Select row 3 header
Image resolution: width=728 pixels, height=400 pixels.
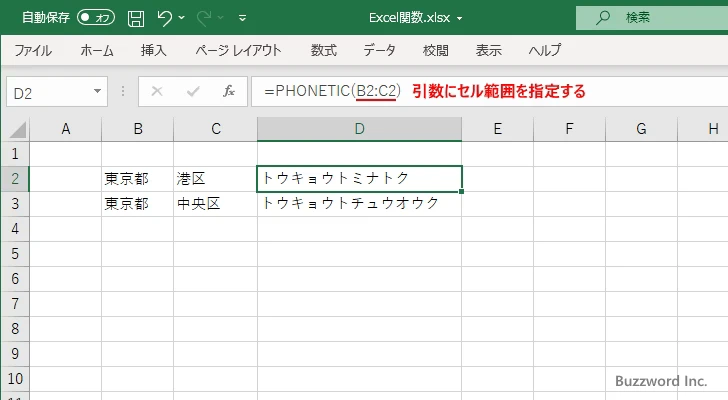point(15,204)
